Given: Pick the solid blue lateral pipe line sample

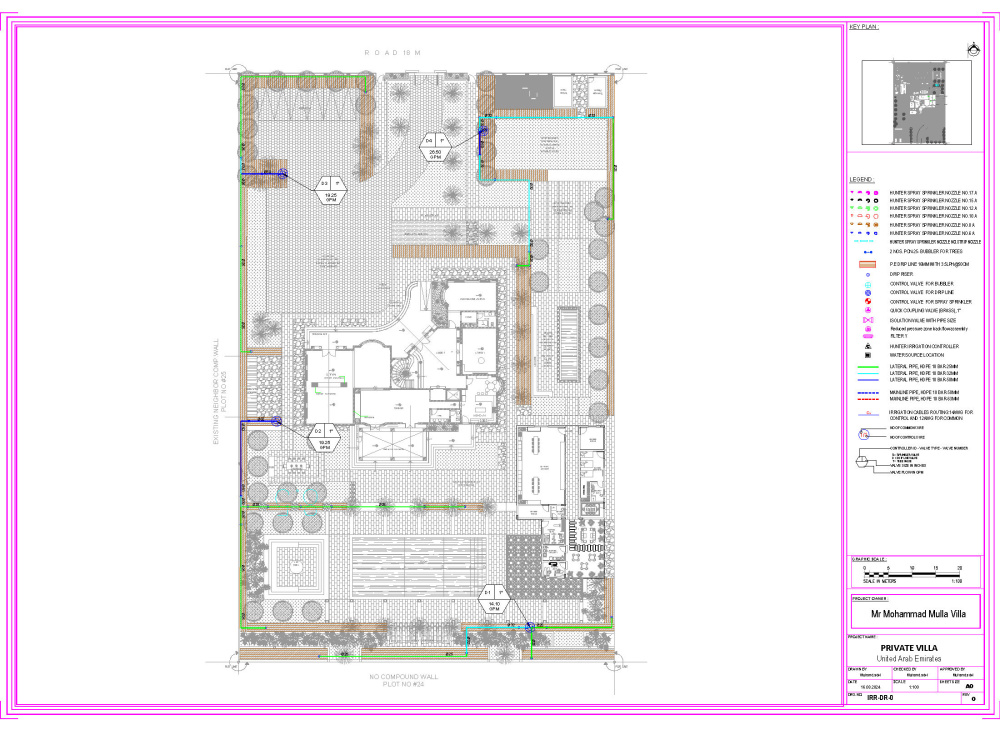Looking at the screenshot, I should coord(868,380).
